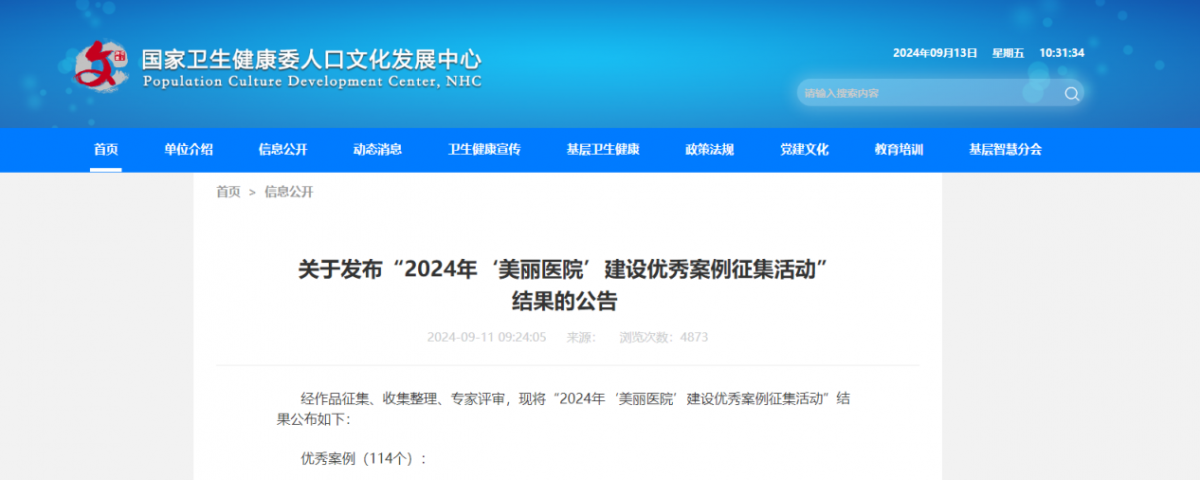This screenshot has height=480, width=1200.
Task: Select the 基层卫生健康 navigation item
Action: (602, 150)
